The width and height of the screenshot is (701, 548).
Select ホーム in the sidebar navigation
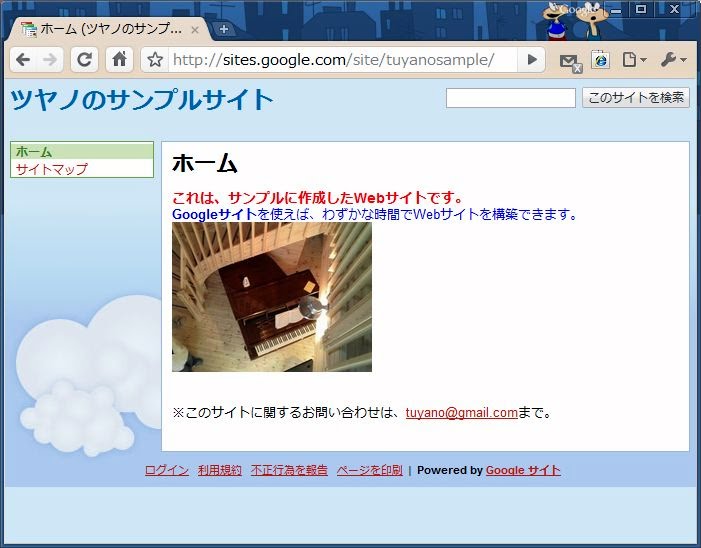(34, 151)
